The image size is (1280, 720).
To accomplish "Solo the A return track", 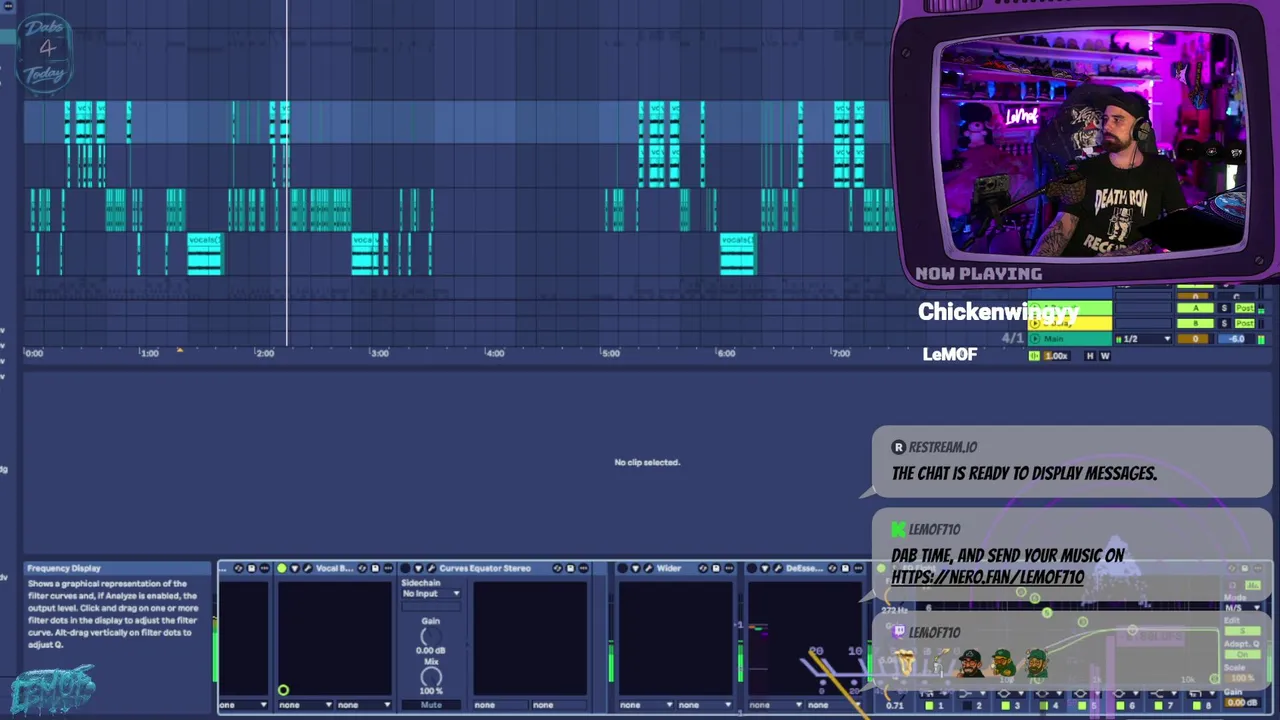I will 1224,308.
